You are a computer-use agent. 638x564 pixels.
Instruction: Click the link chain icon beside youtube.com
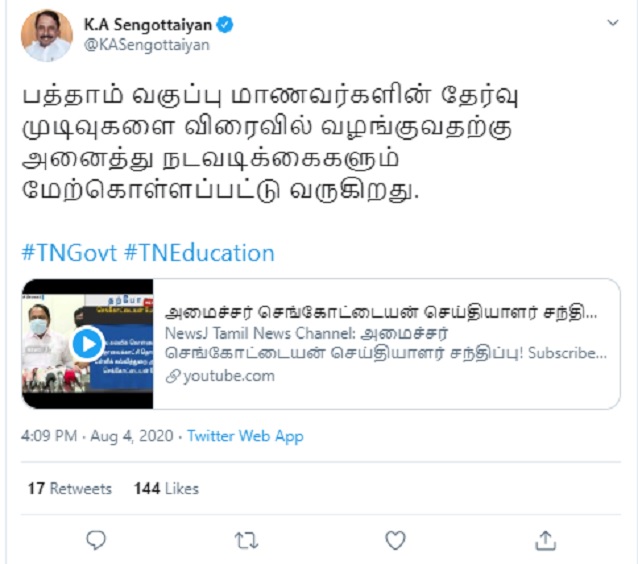pyautogui.click(x=173, y=377)
